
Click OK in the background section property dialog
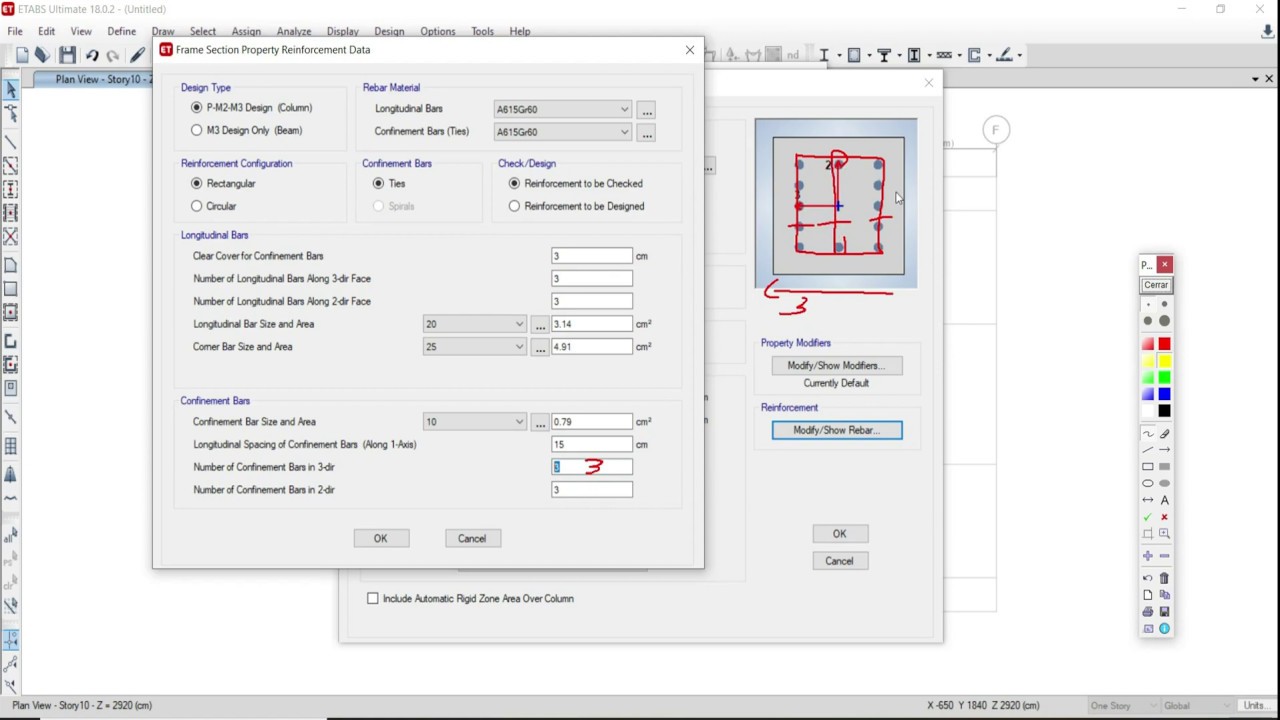pos(840,534)
